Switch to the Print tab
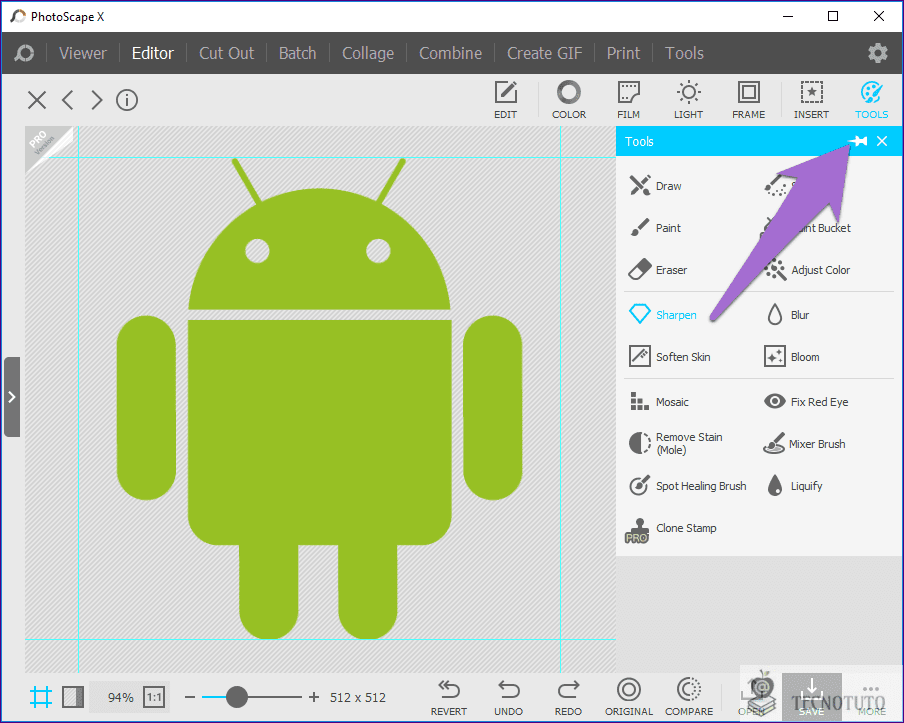 (x=623, y=53)
